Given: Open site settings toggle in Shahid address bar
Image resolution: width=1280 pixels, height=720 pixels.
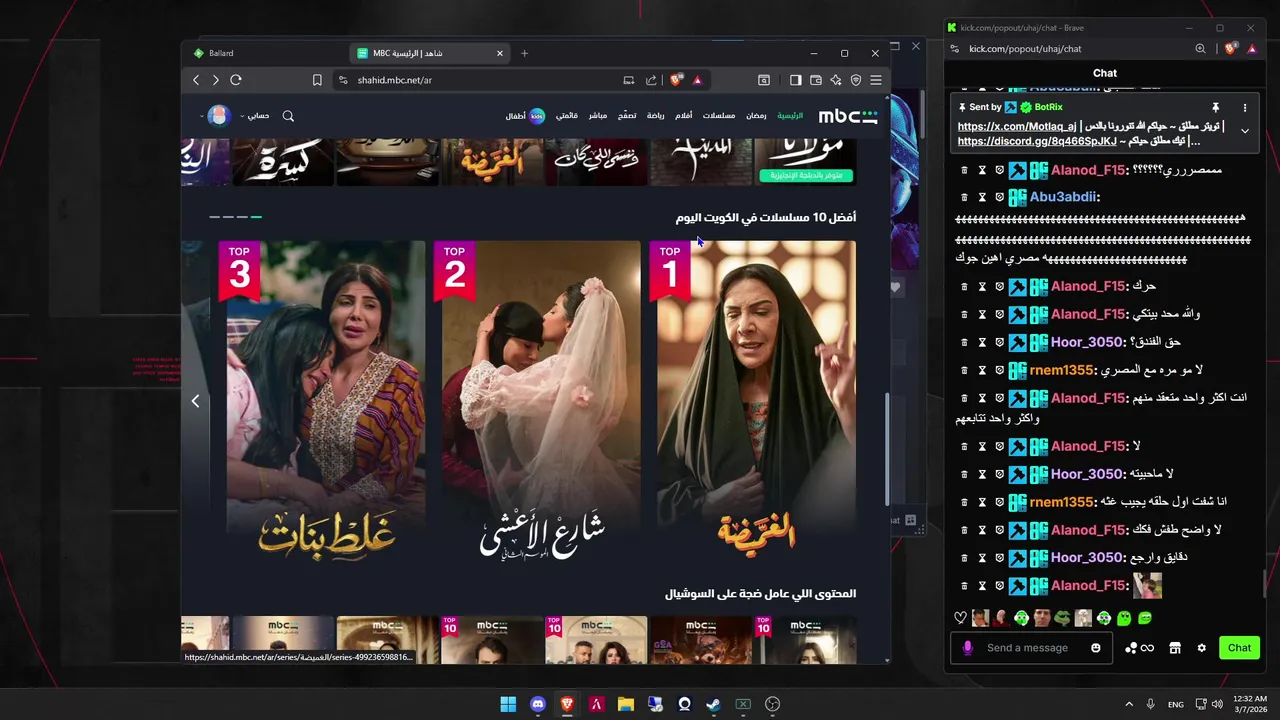Looking at the screenshot, I should [x=343, y=80].
